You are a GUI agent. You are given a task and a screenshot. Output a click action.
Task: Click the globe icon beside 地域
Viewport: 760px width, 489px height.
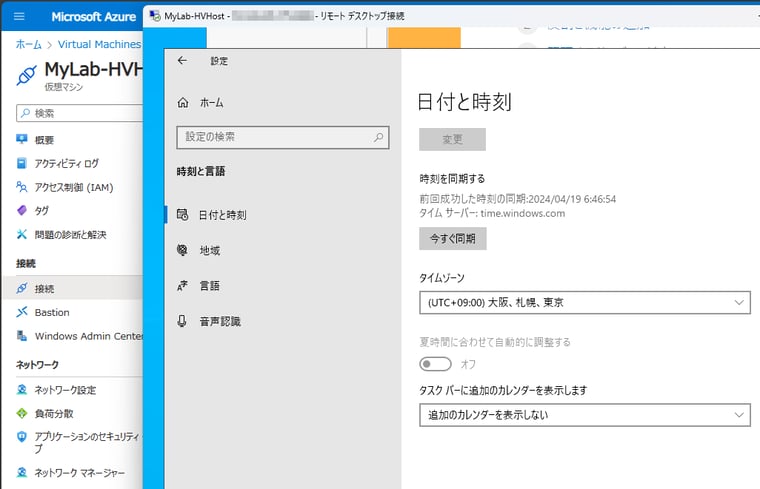[x=182, y=250]
